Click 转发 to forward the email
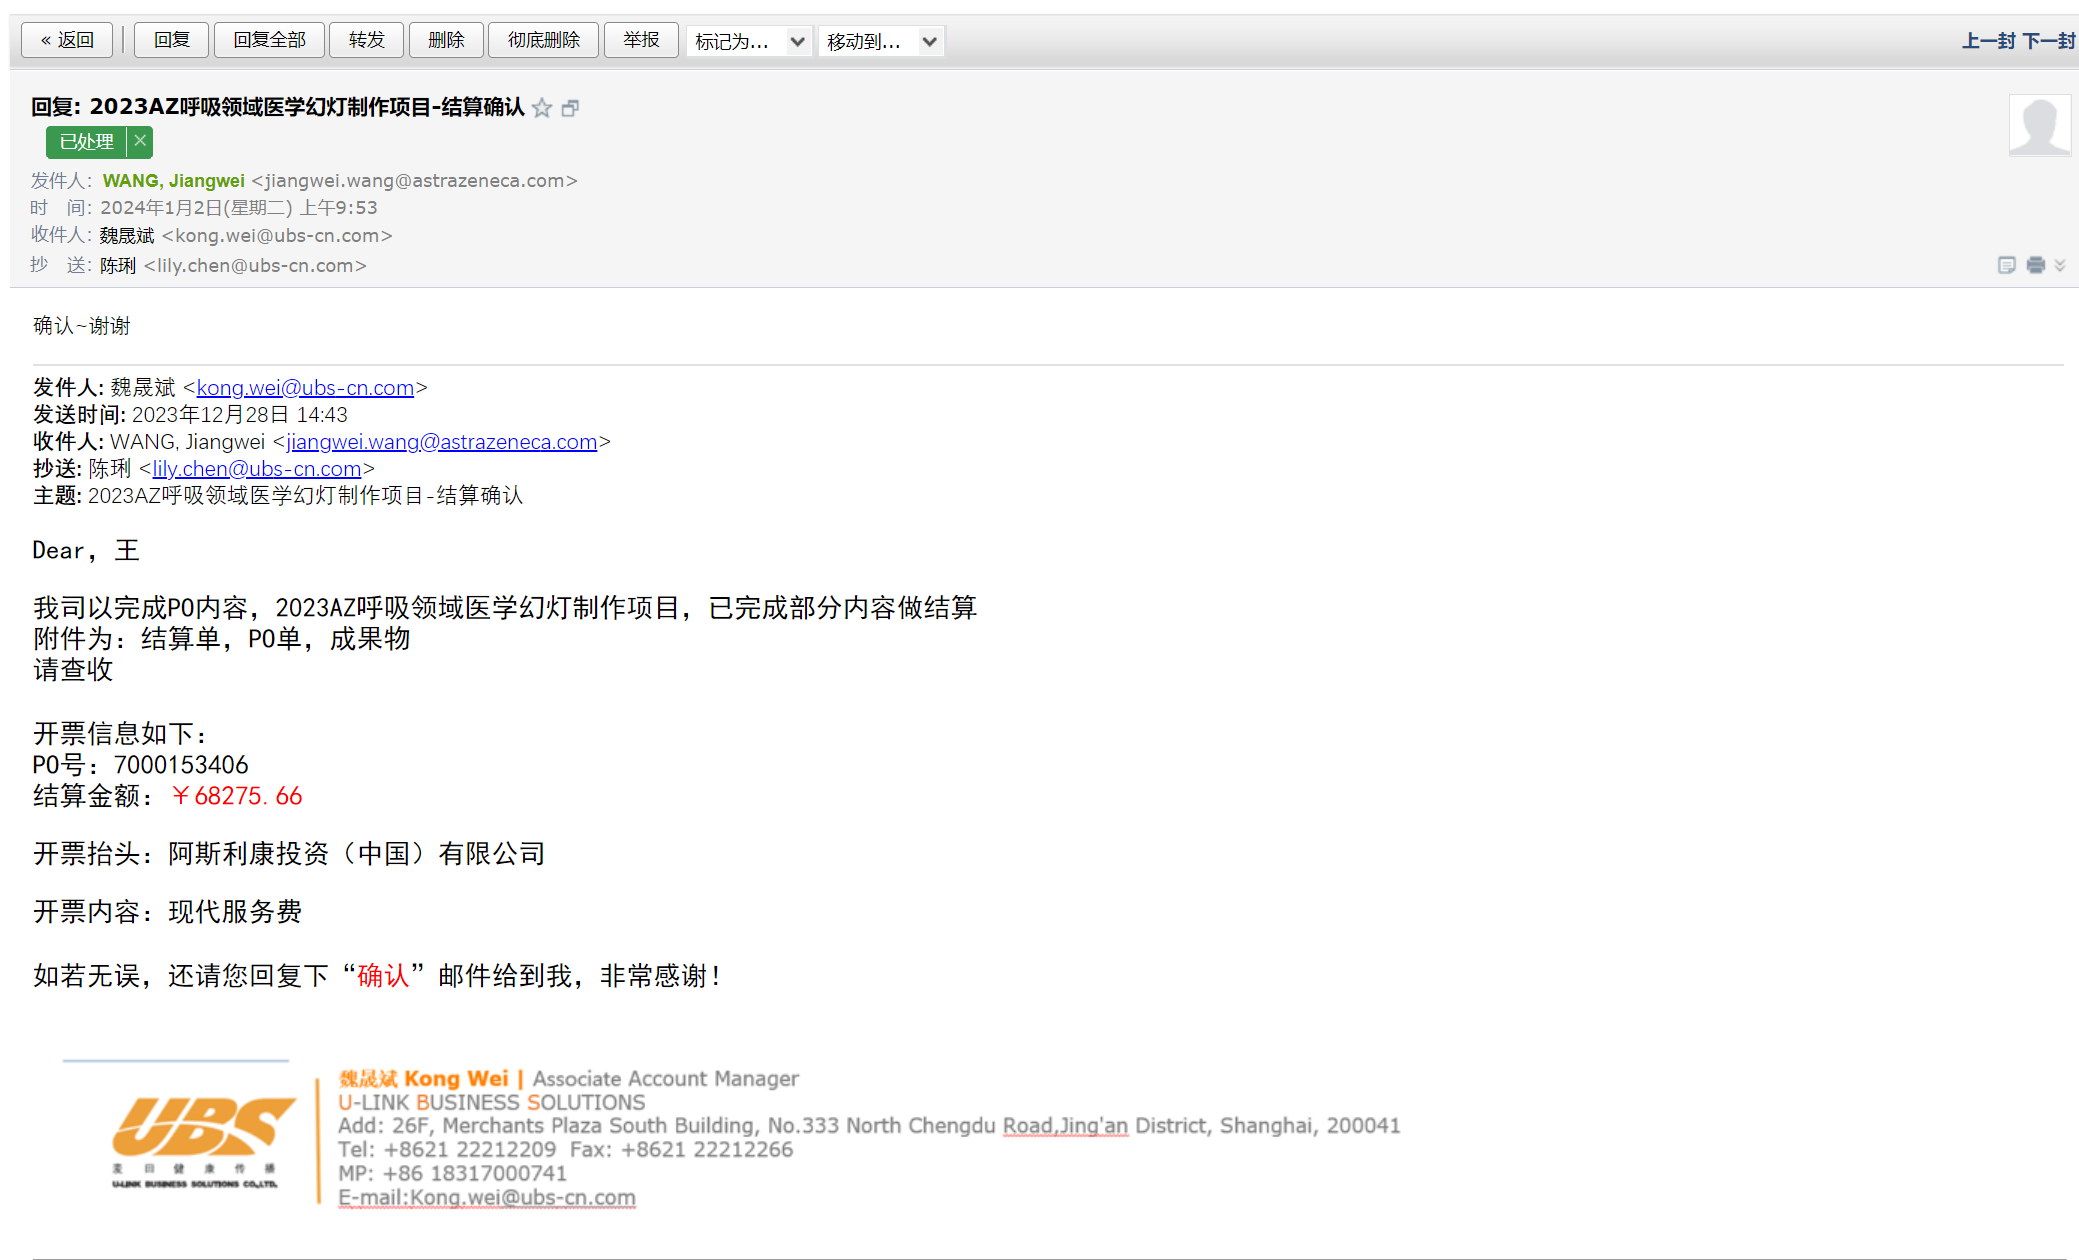The image size is (2079, 1260). 366,40
